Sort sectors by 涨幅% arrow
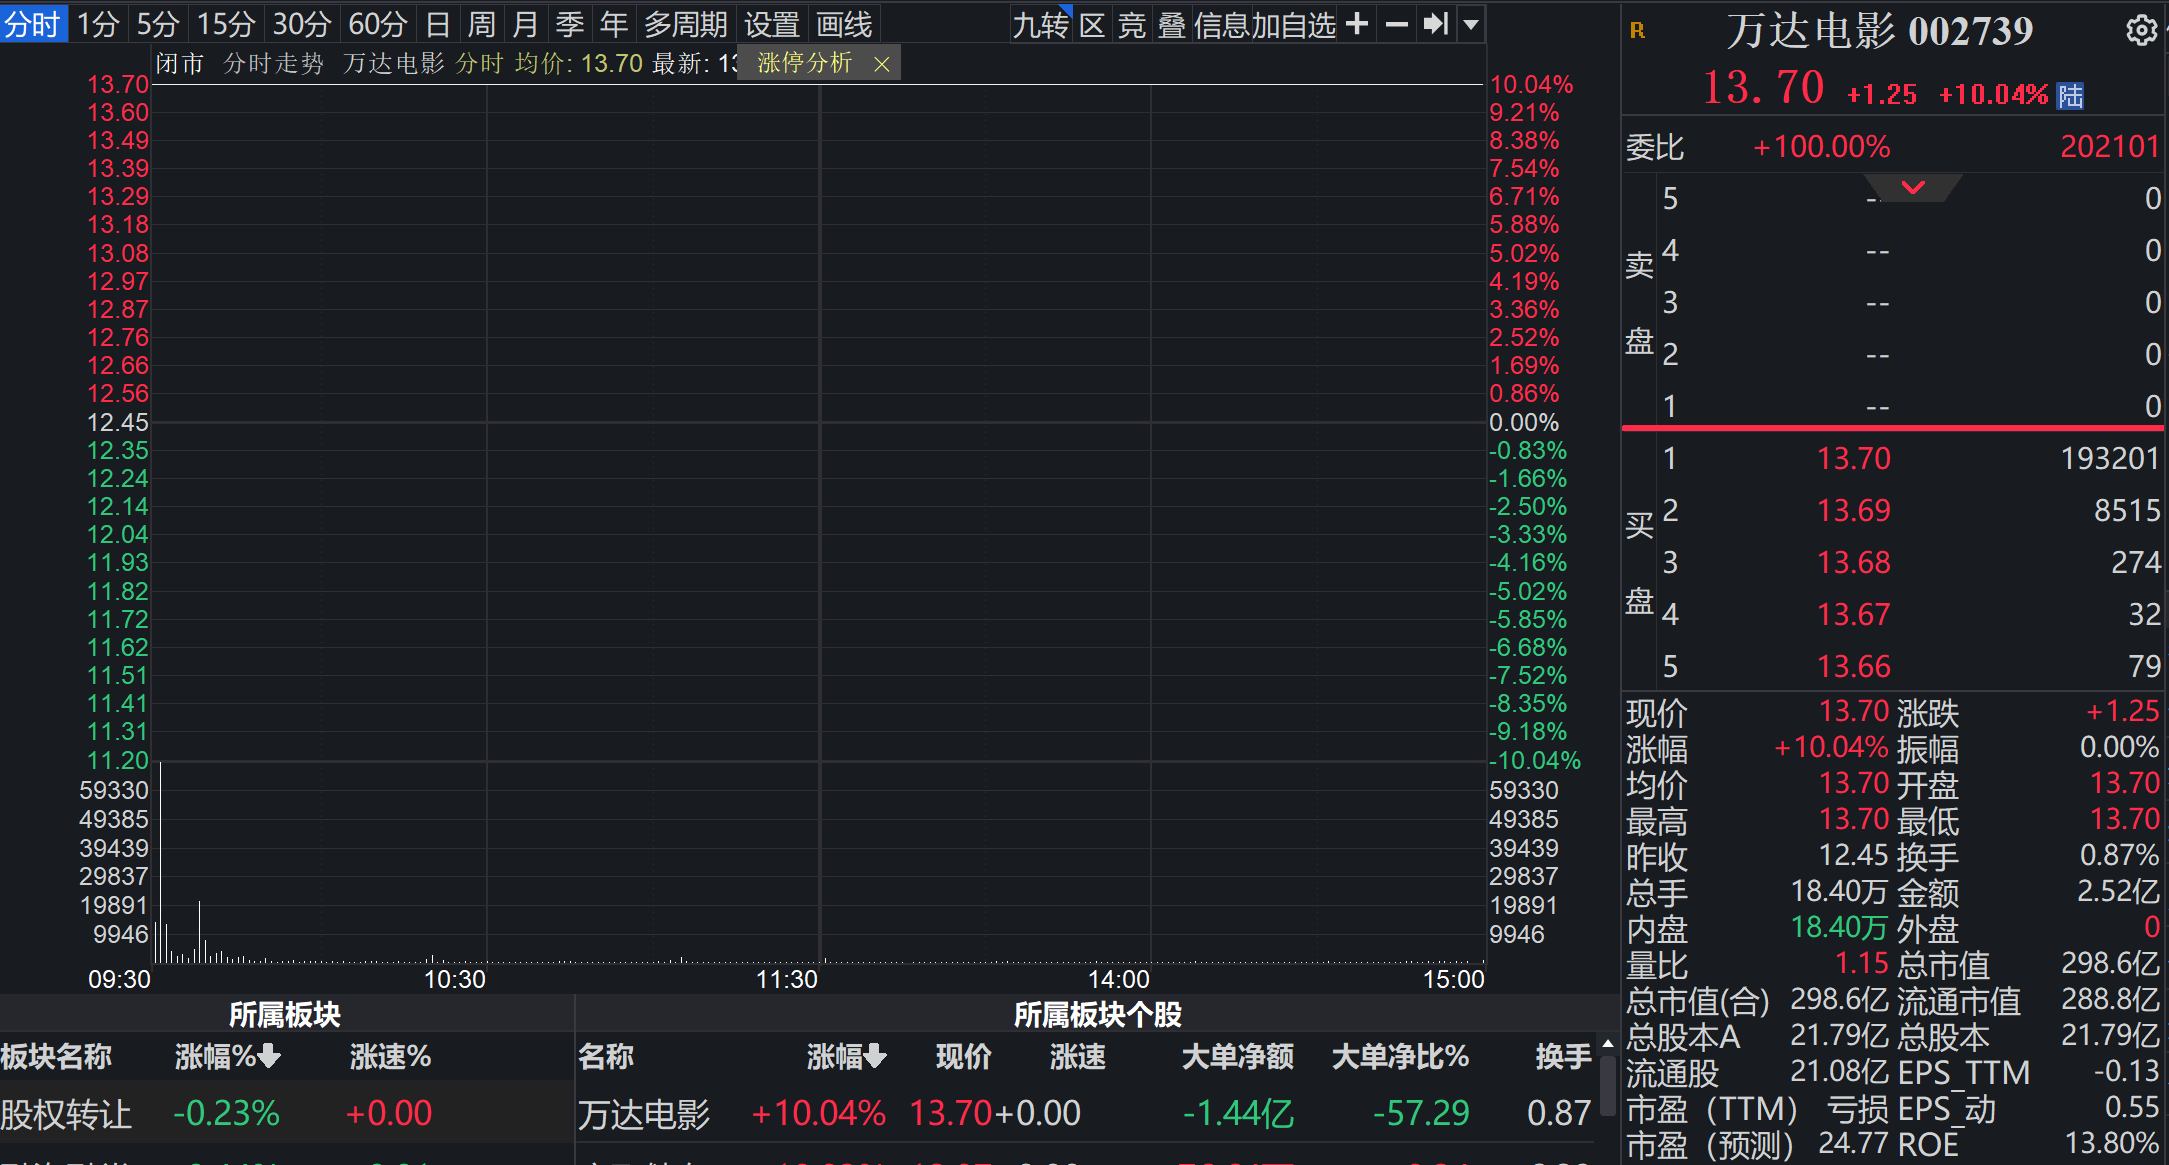Screen dimensions: 2169x1165 coord(268,1056)
